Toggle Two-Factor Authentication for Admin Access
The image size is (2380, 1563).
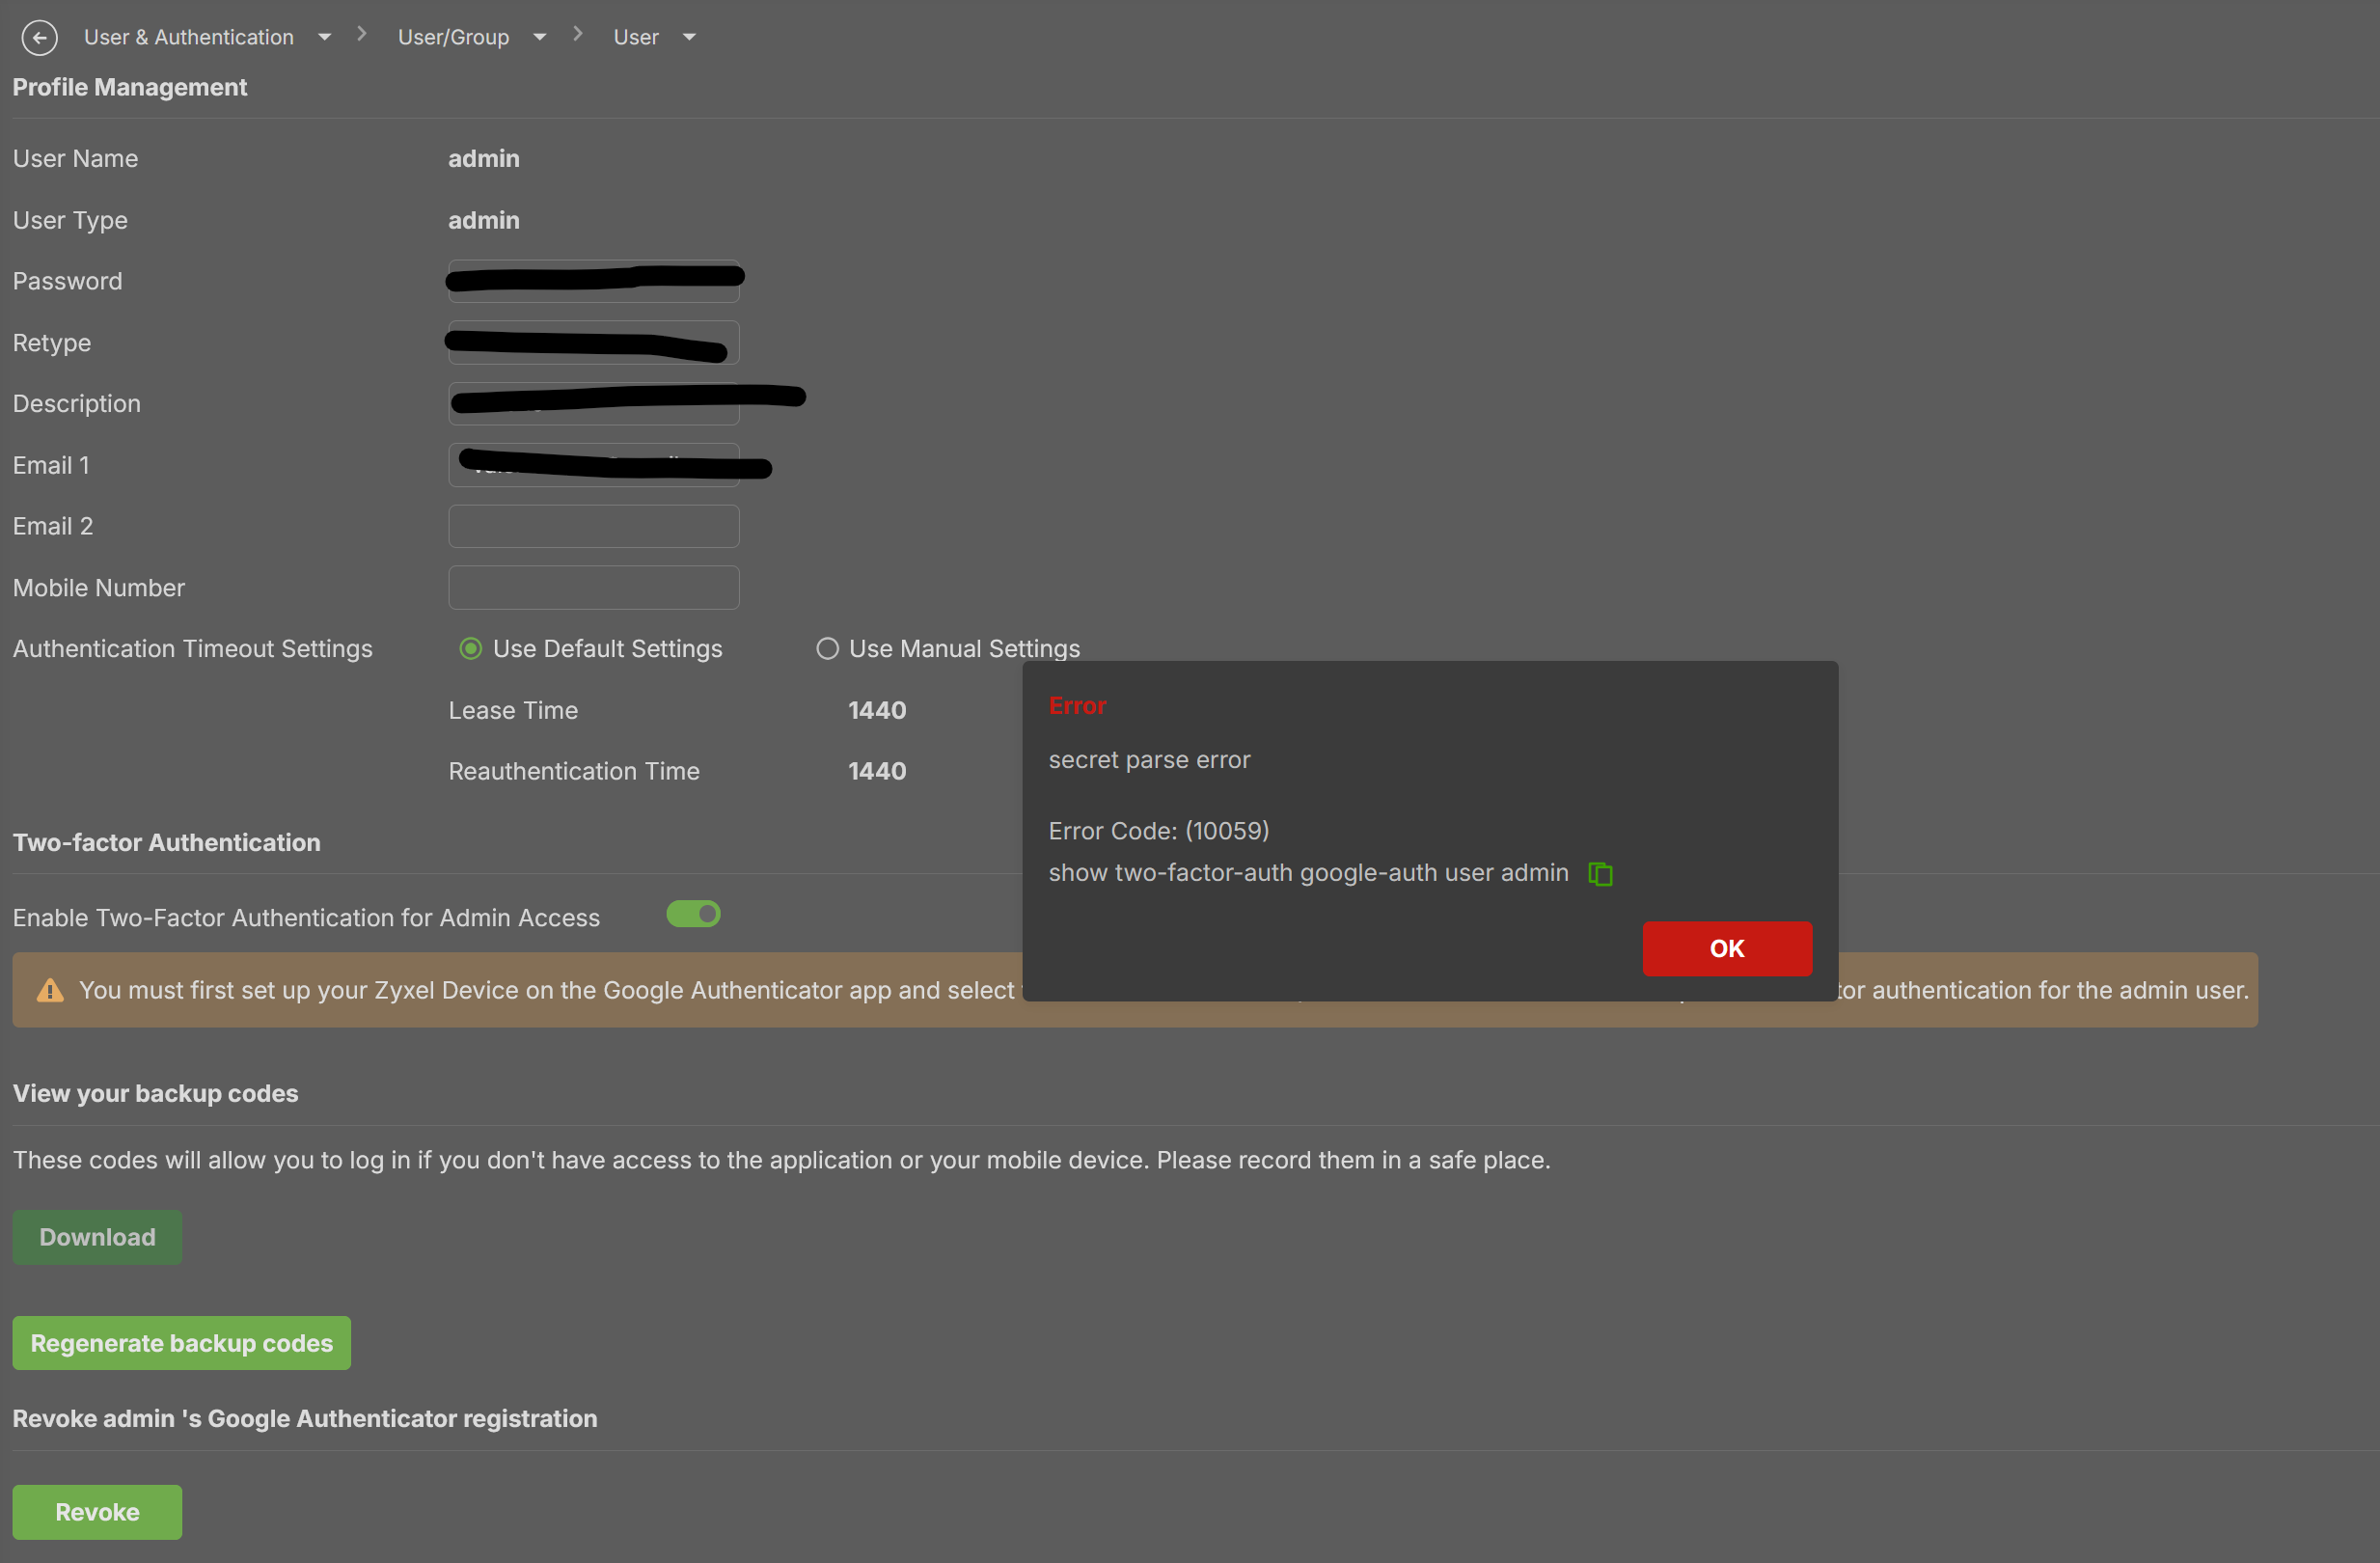693,914
